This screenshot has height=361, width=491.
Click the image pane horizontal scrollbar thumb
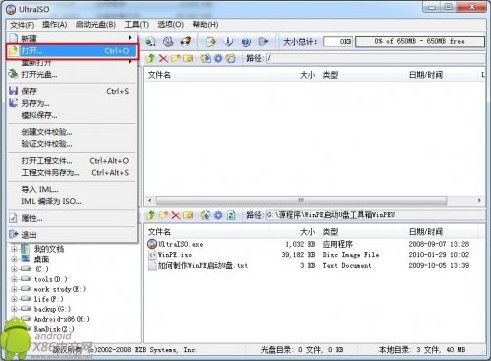tap(301, 200)
